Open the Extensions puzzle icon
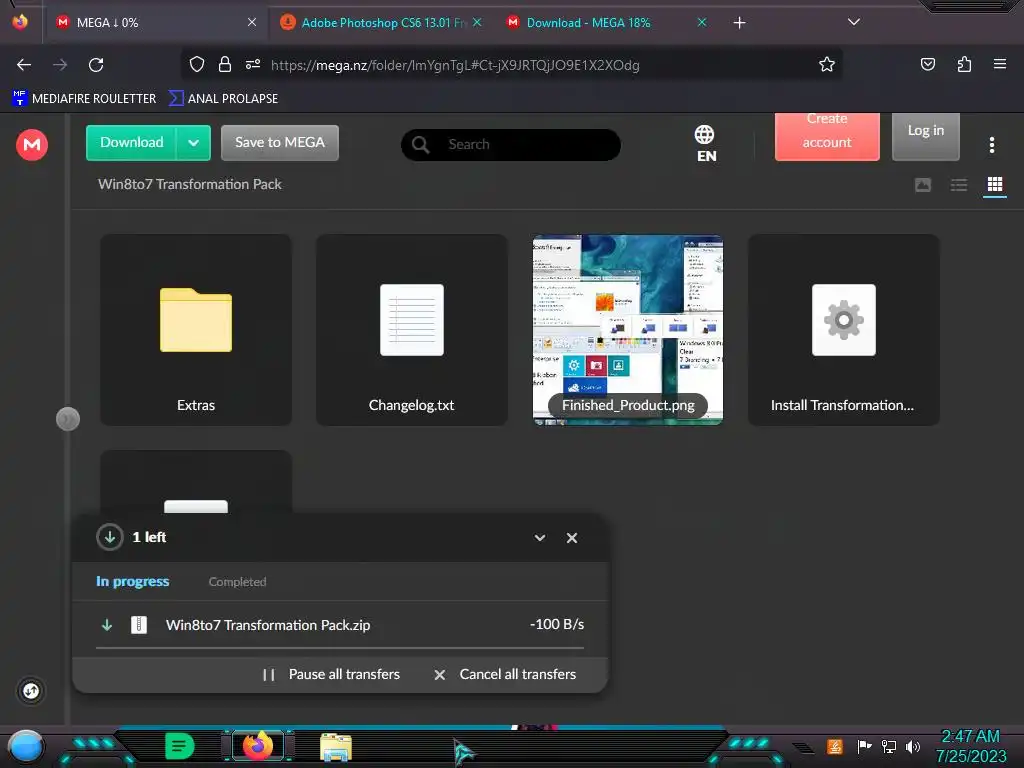This screenshot has height=768, width=1024. 964,64
